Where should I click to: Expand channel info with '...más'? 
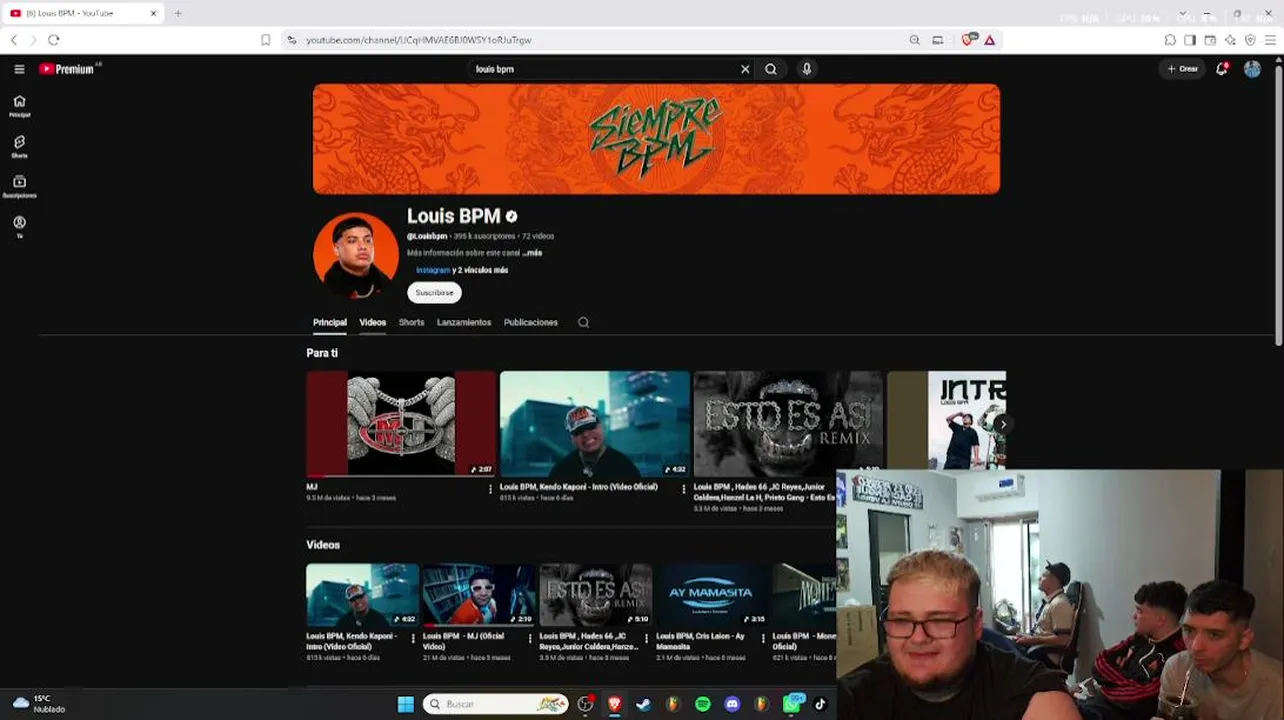(x=532, y=253)
